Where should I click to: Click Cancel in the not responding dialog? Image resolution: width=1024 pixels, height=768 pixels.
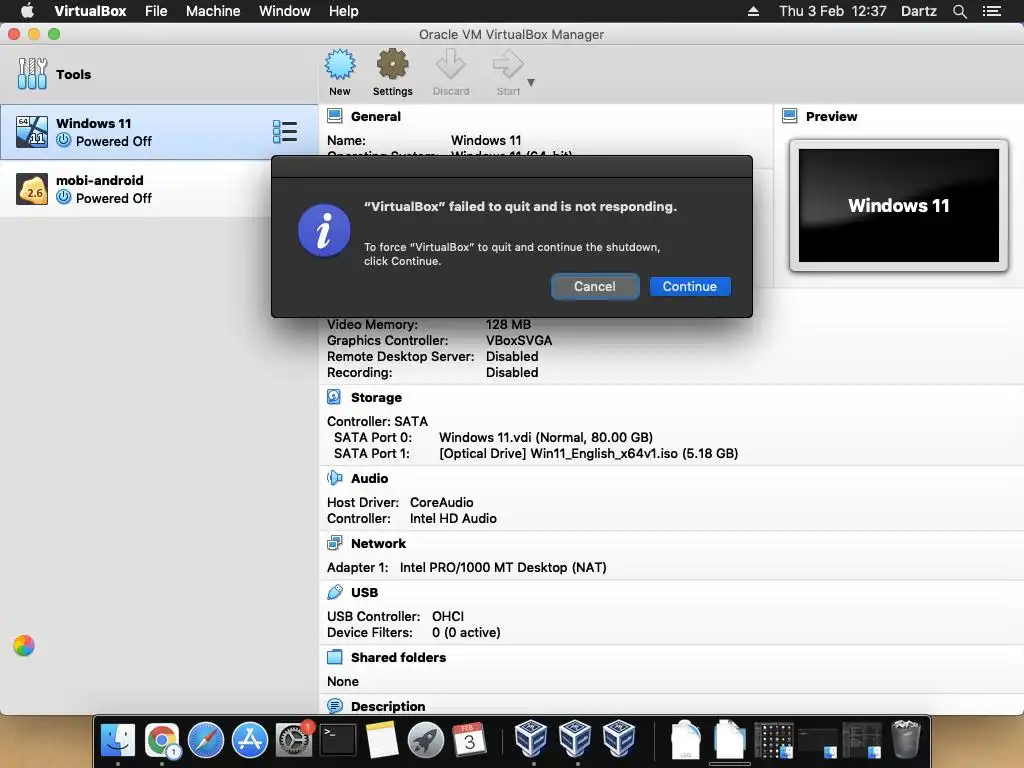(594, 286)
